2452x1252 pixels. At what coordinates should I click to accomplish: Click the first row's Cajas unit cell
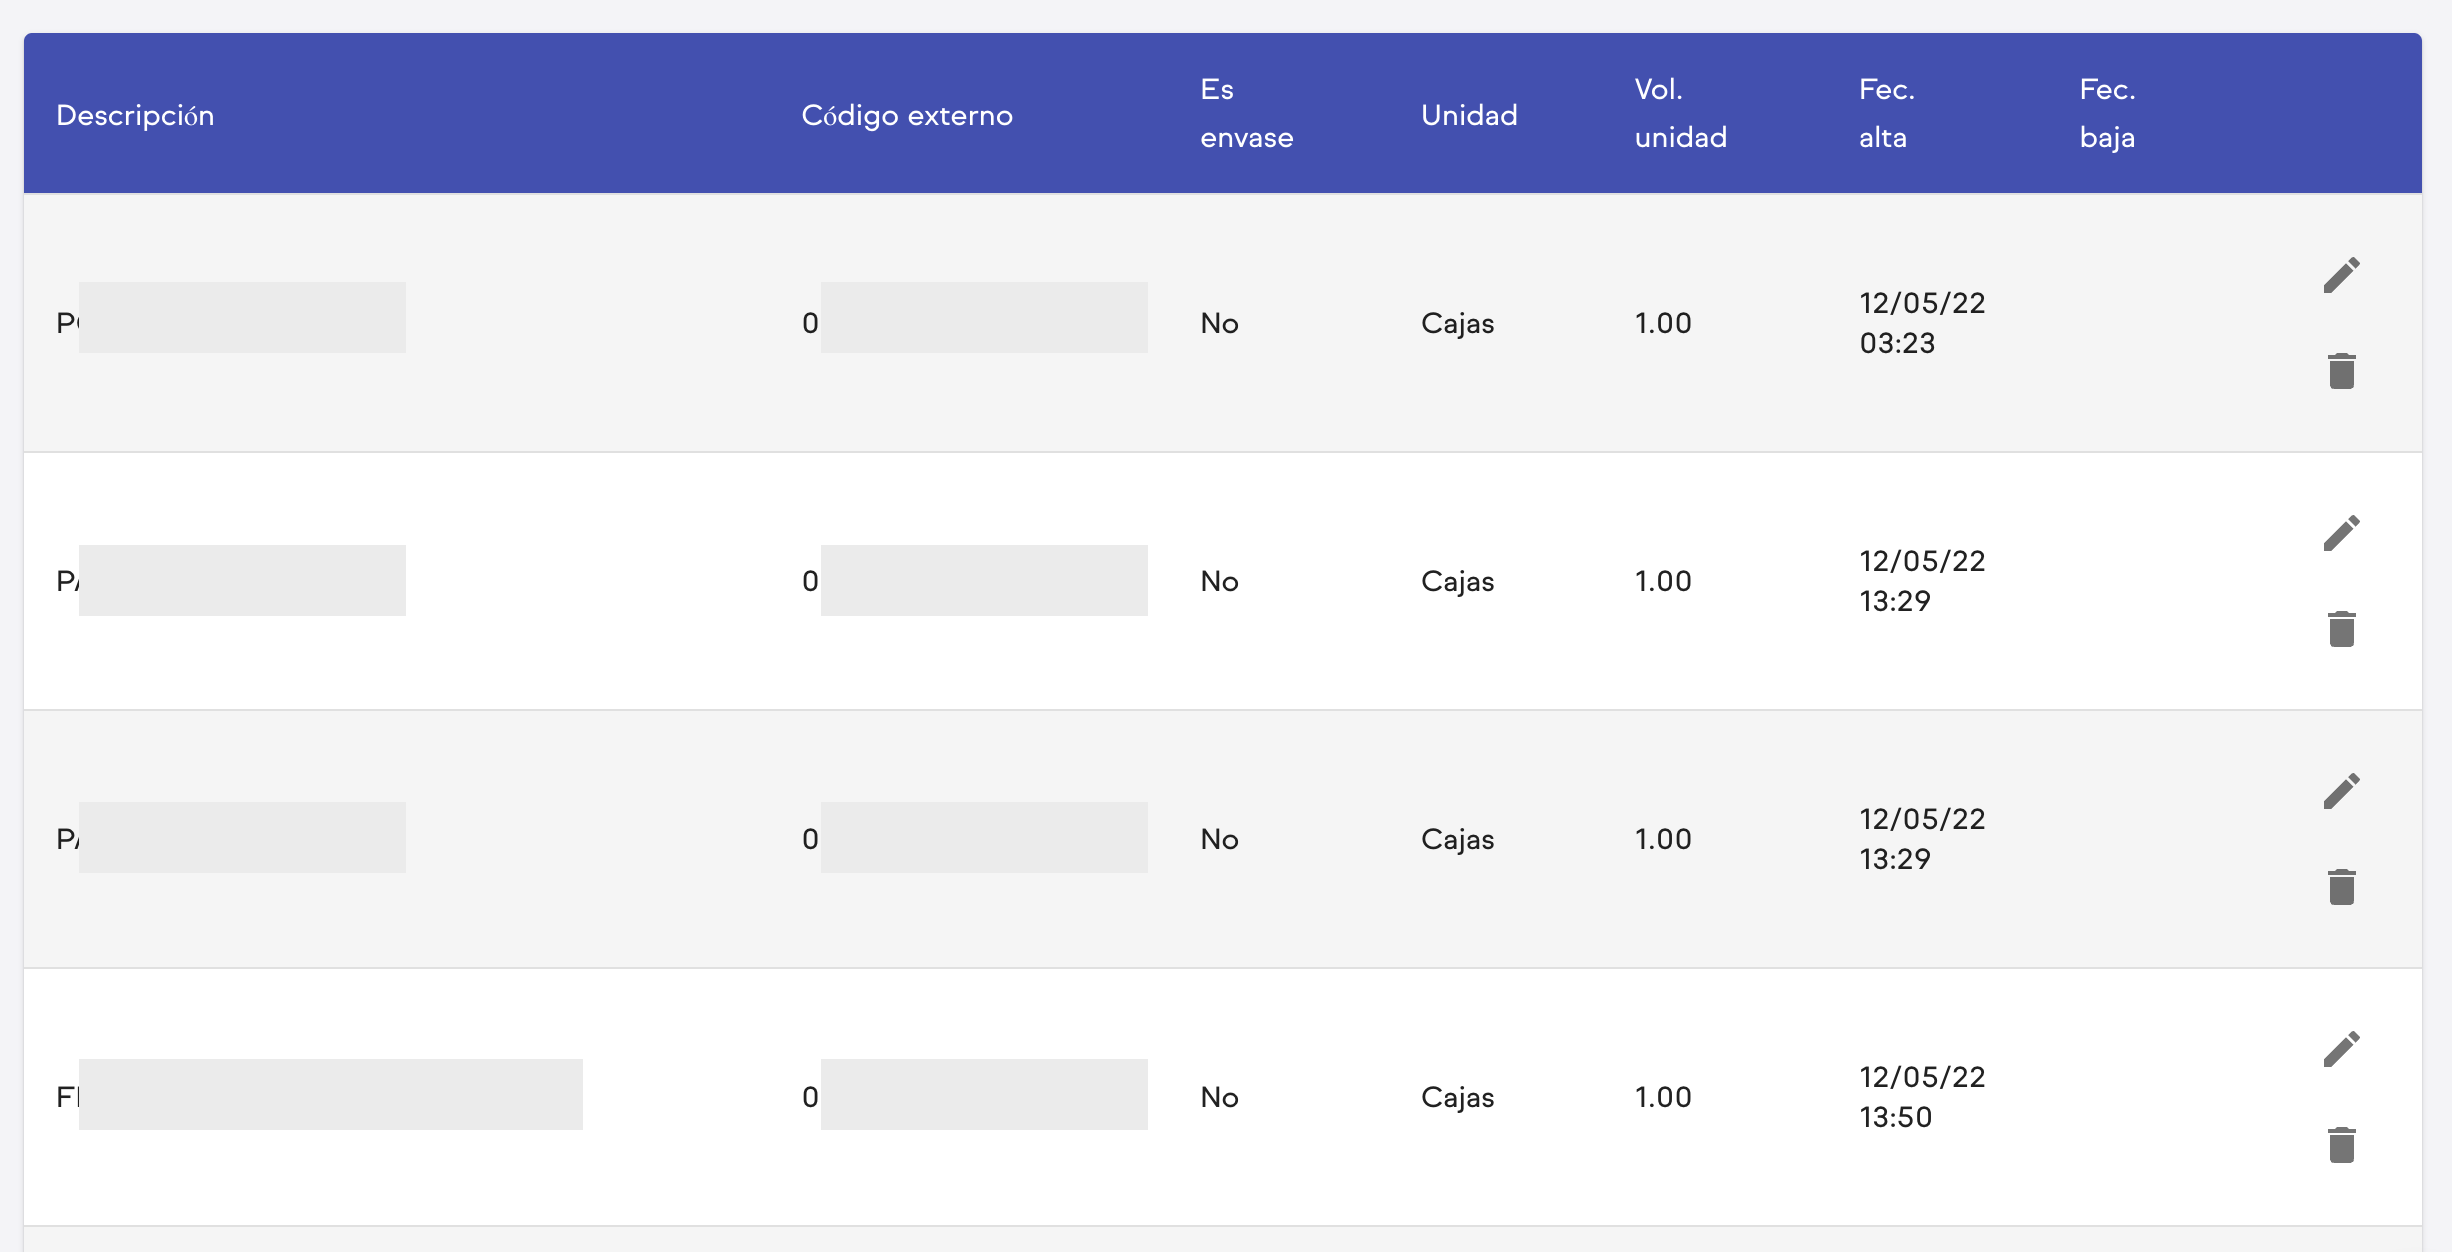pyautogui.click(x=1457, y=323)
